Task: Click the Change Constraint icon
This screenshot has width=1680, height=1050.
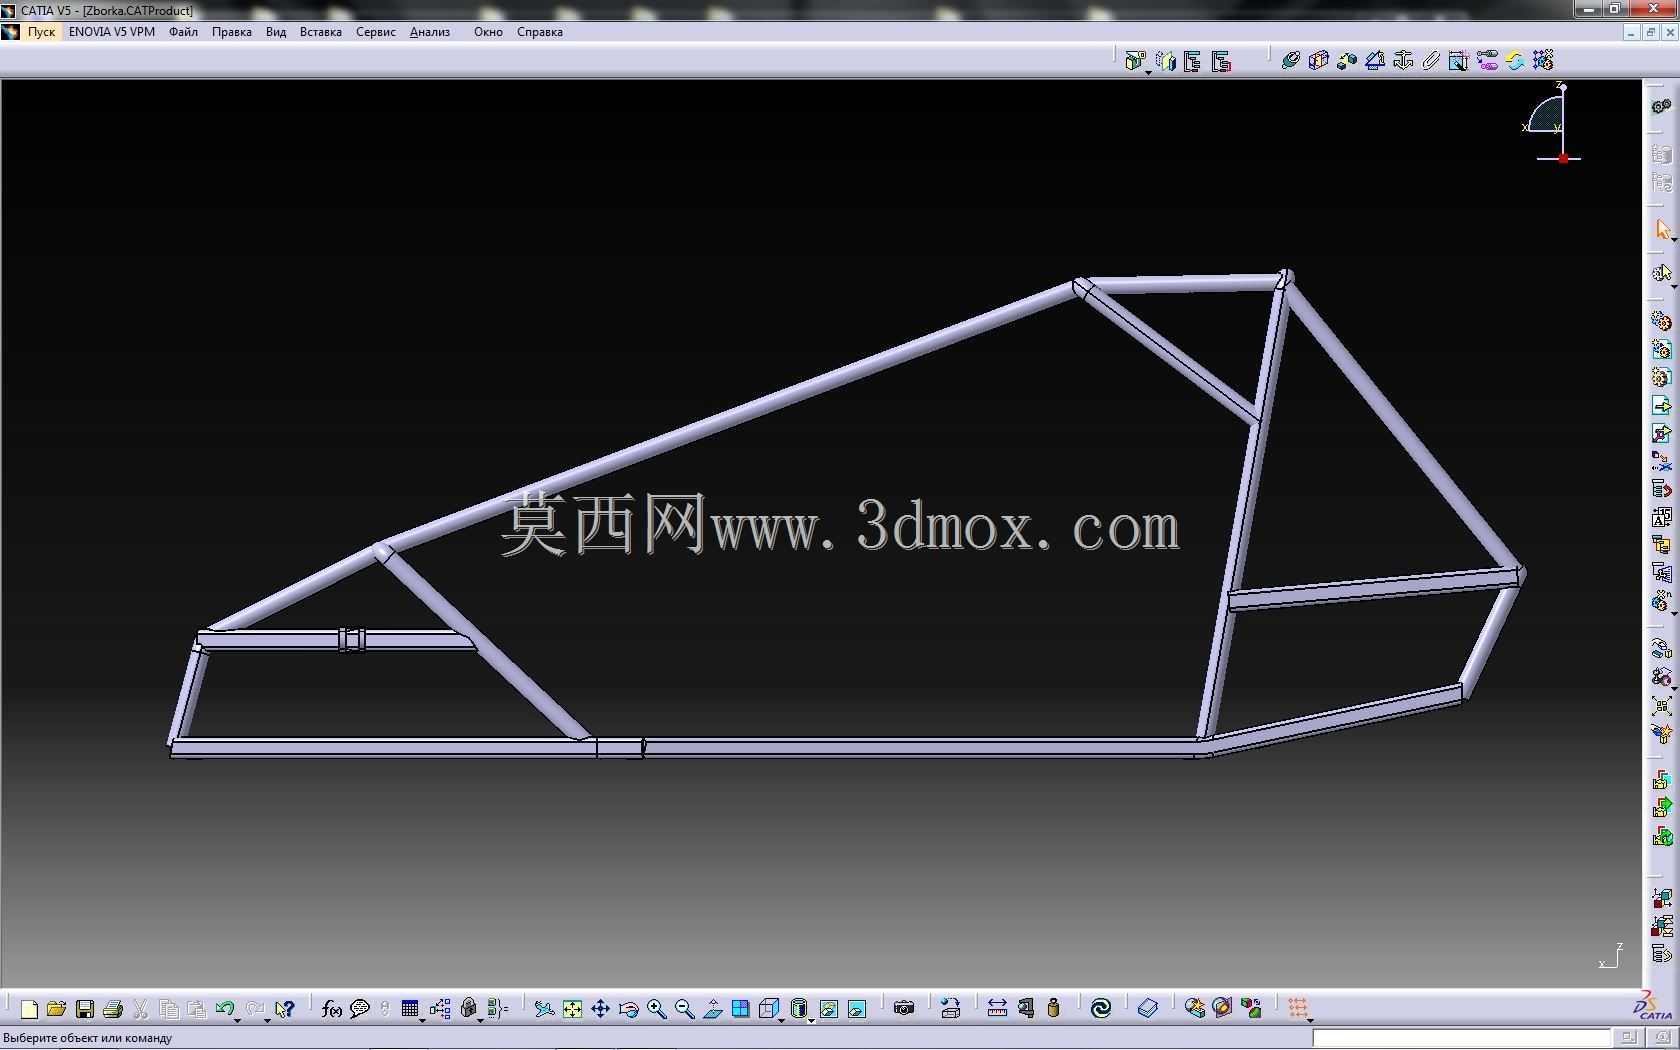Action: [1515, 60]
